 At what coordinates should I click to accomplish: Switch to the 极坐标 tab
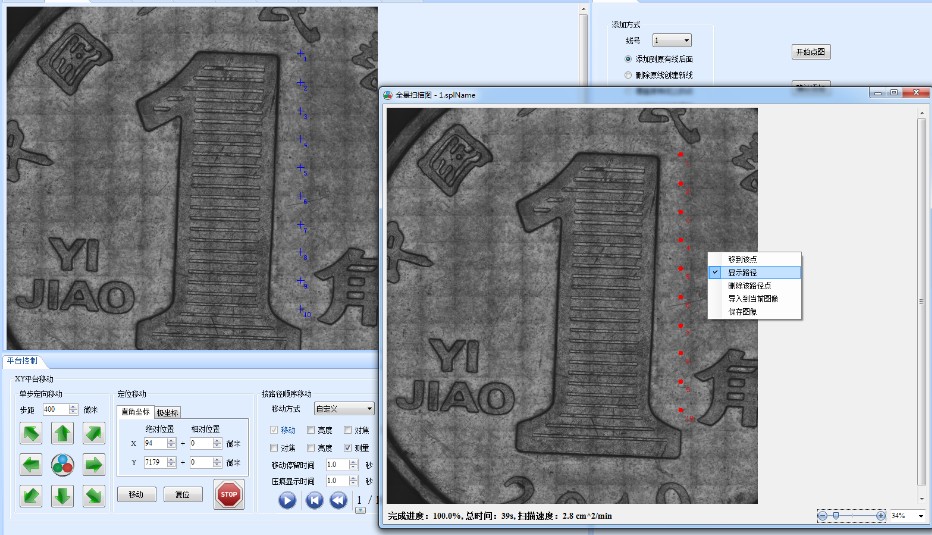click(x=167, y=412)
